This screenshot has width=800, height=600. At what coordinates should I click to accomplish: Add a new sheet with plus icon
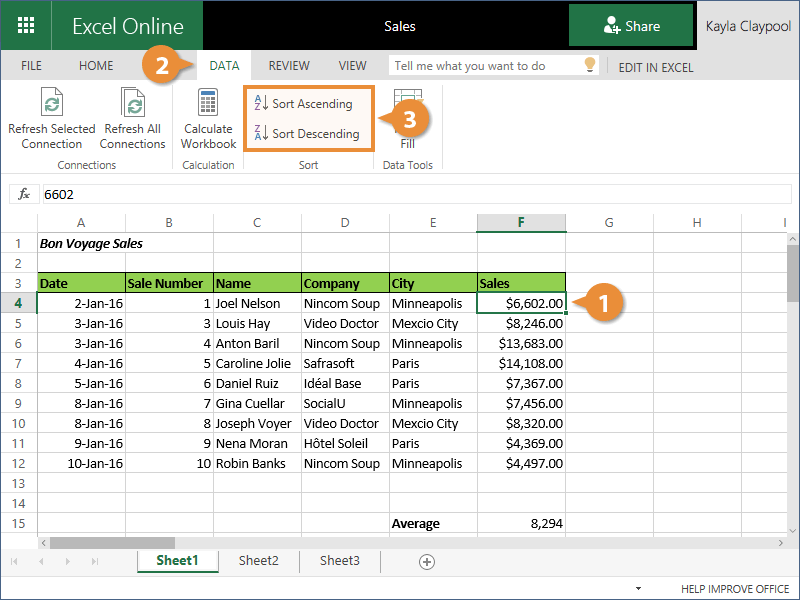pyautogui.click(x=427, y=562)
